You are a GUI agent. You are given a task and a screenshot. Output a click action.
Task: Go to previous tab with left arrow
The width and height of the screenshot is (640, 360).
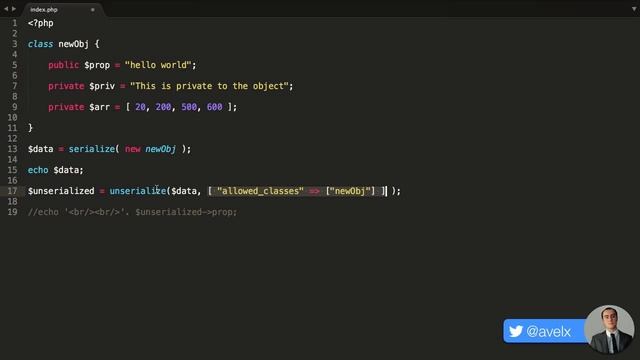tap(6, 9)
